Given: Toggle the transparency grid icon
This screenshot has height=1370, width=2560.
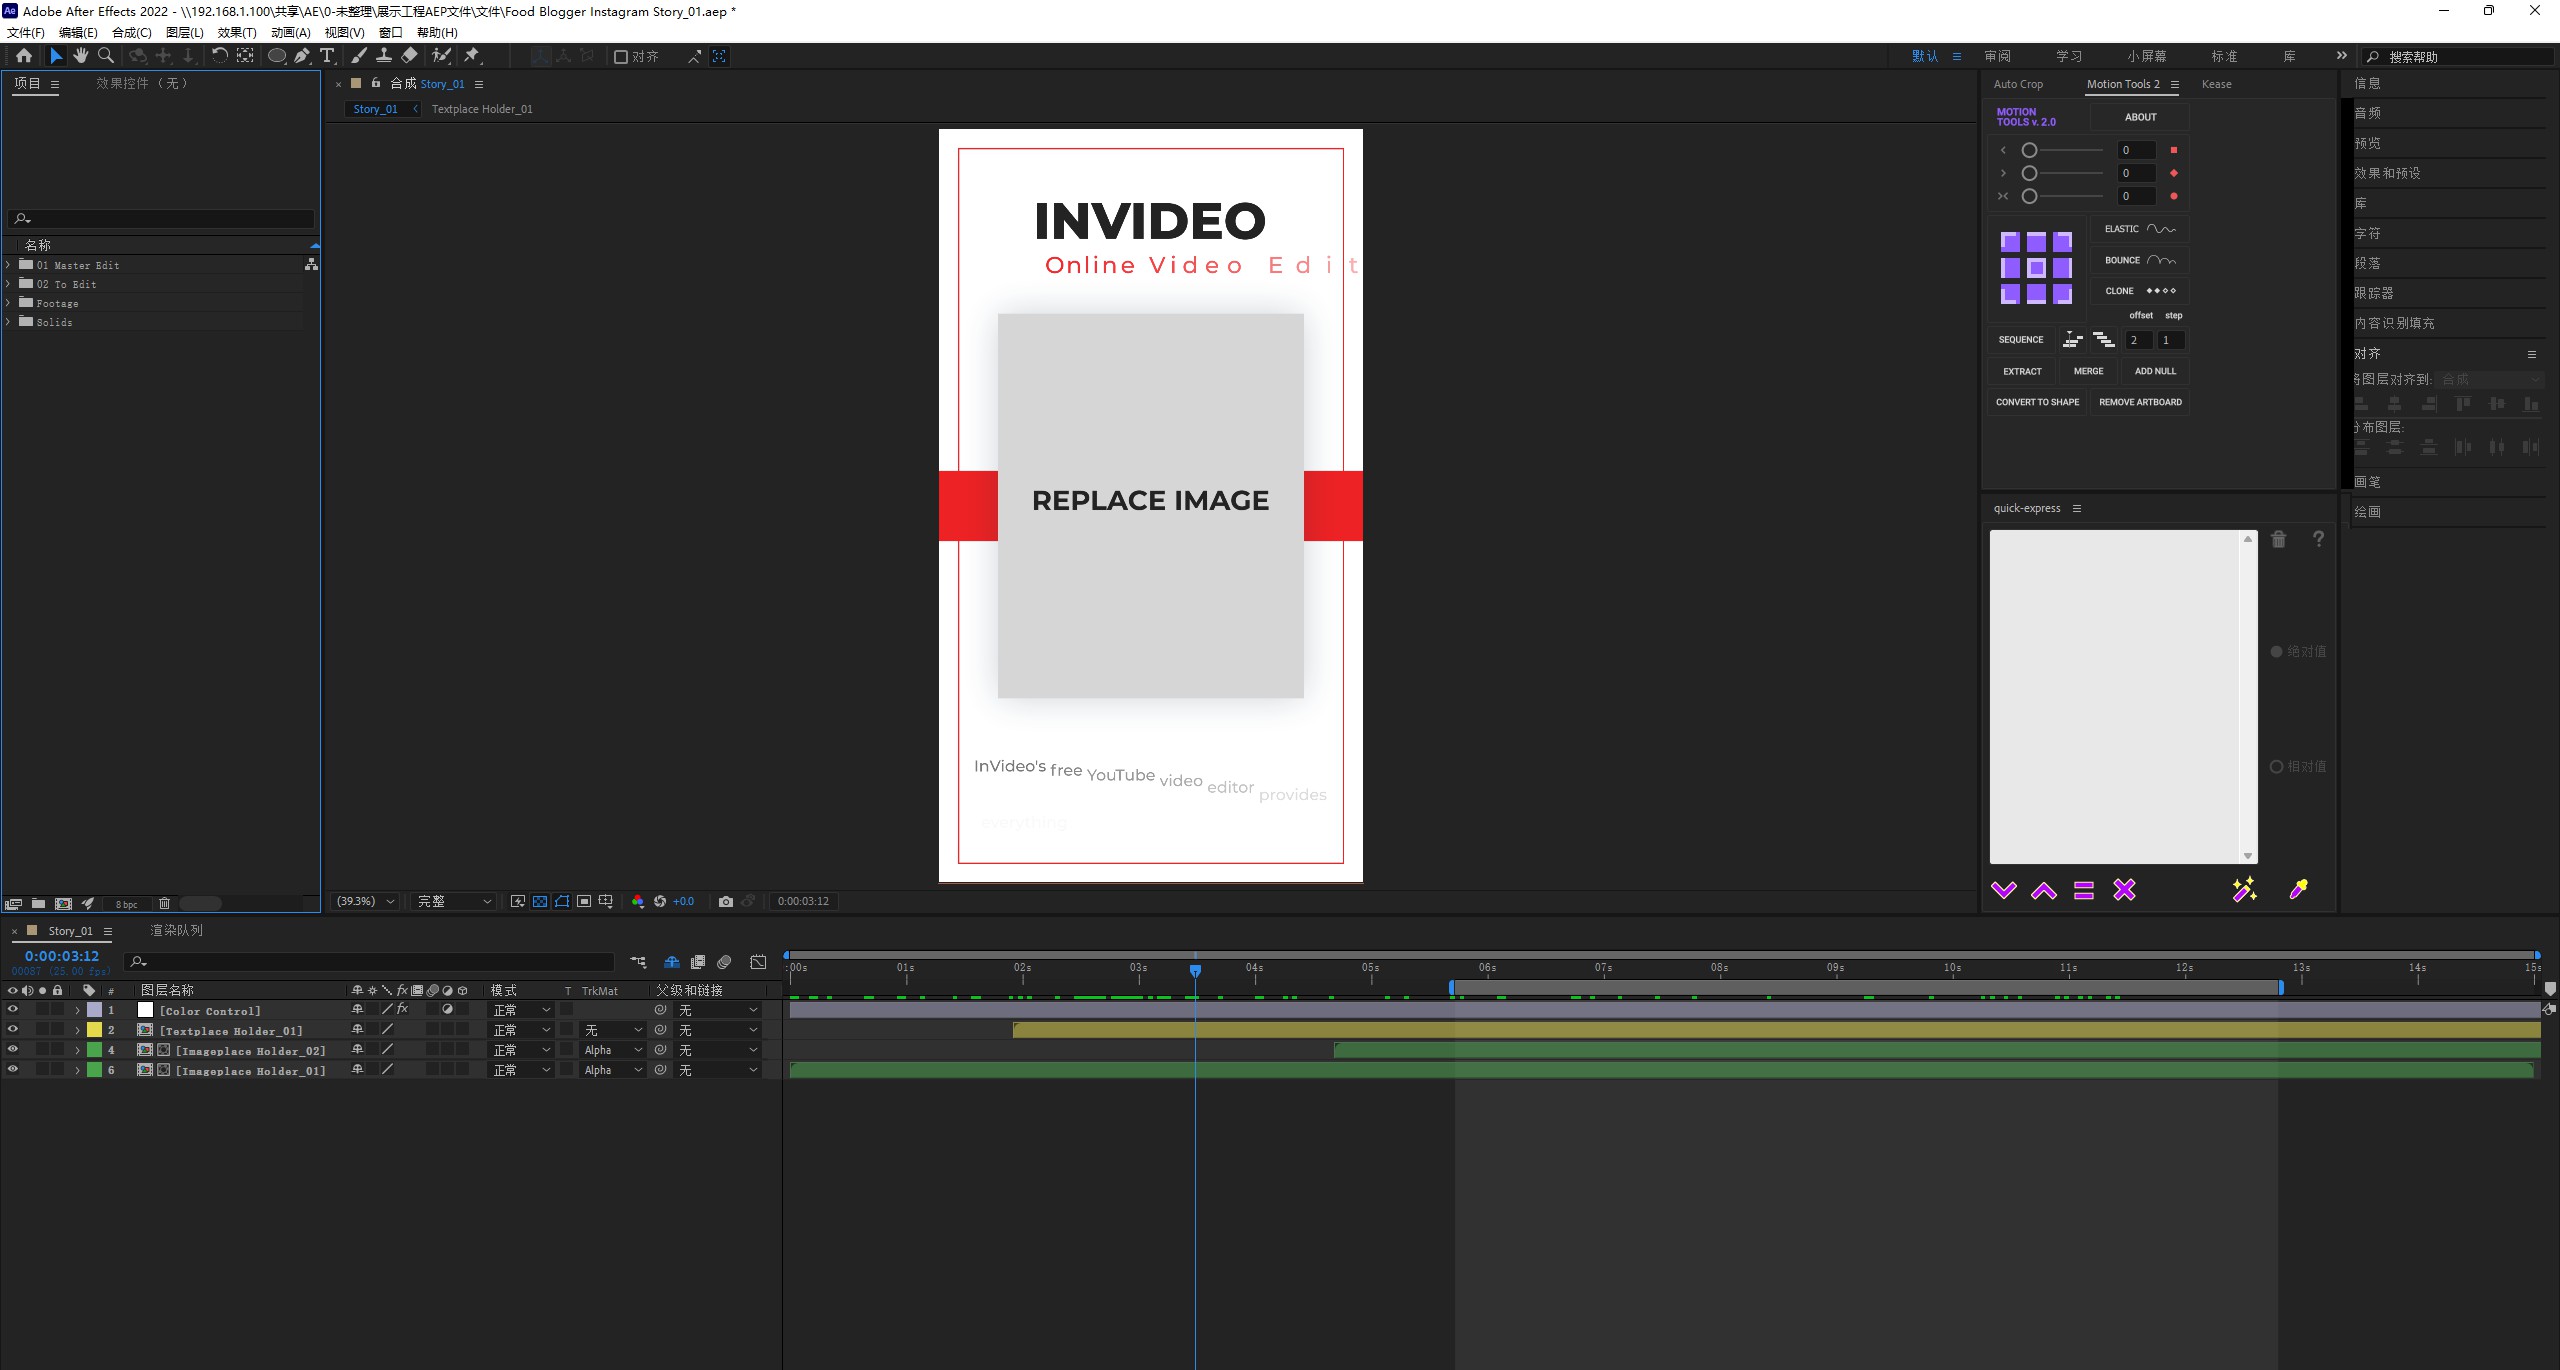Looking at the screenshot, I should [x=540, y=901].
